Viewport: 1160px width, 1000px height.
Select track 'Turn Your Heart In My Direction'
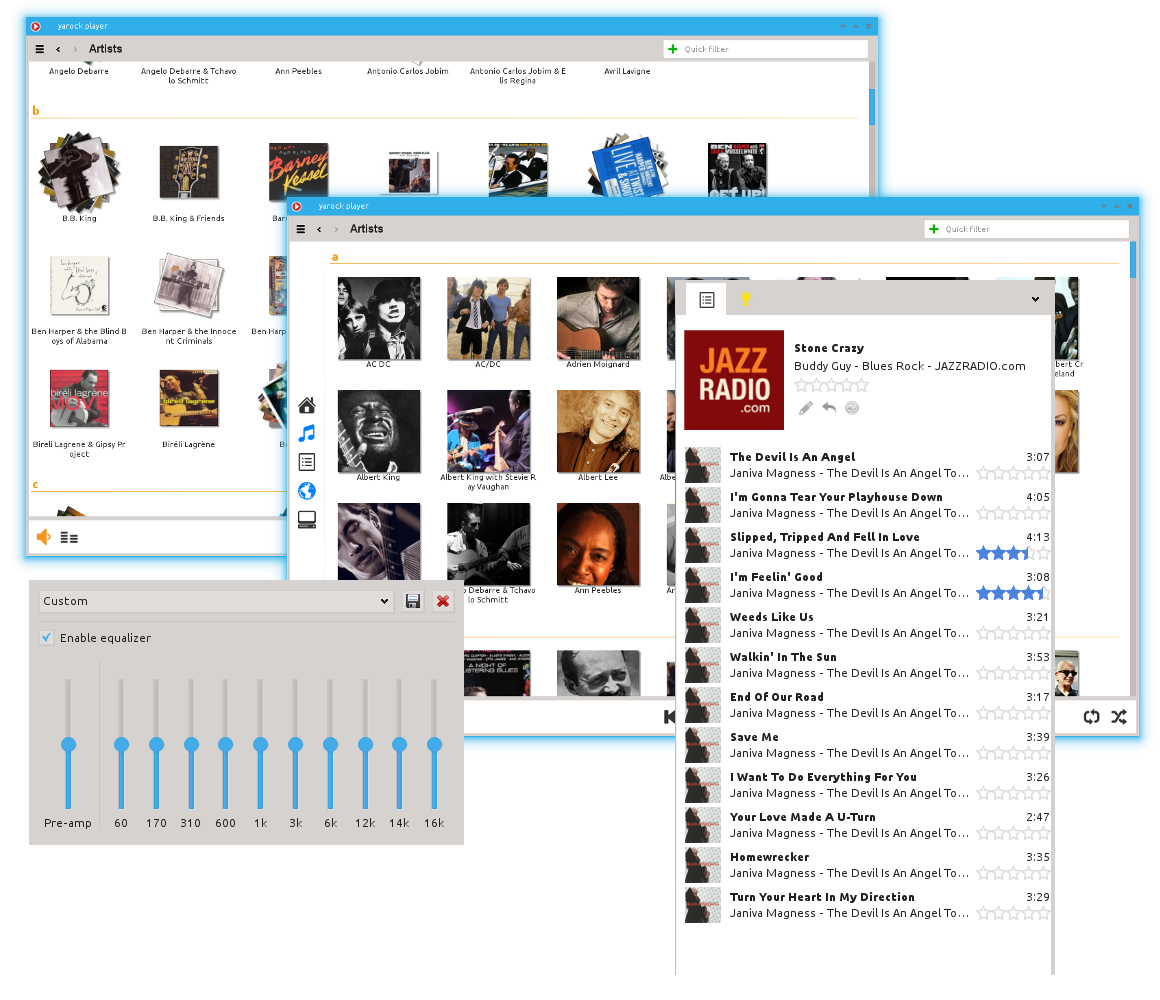[x=867, y=905]
